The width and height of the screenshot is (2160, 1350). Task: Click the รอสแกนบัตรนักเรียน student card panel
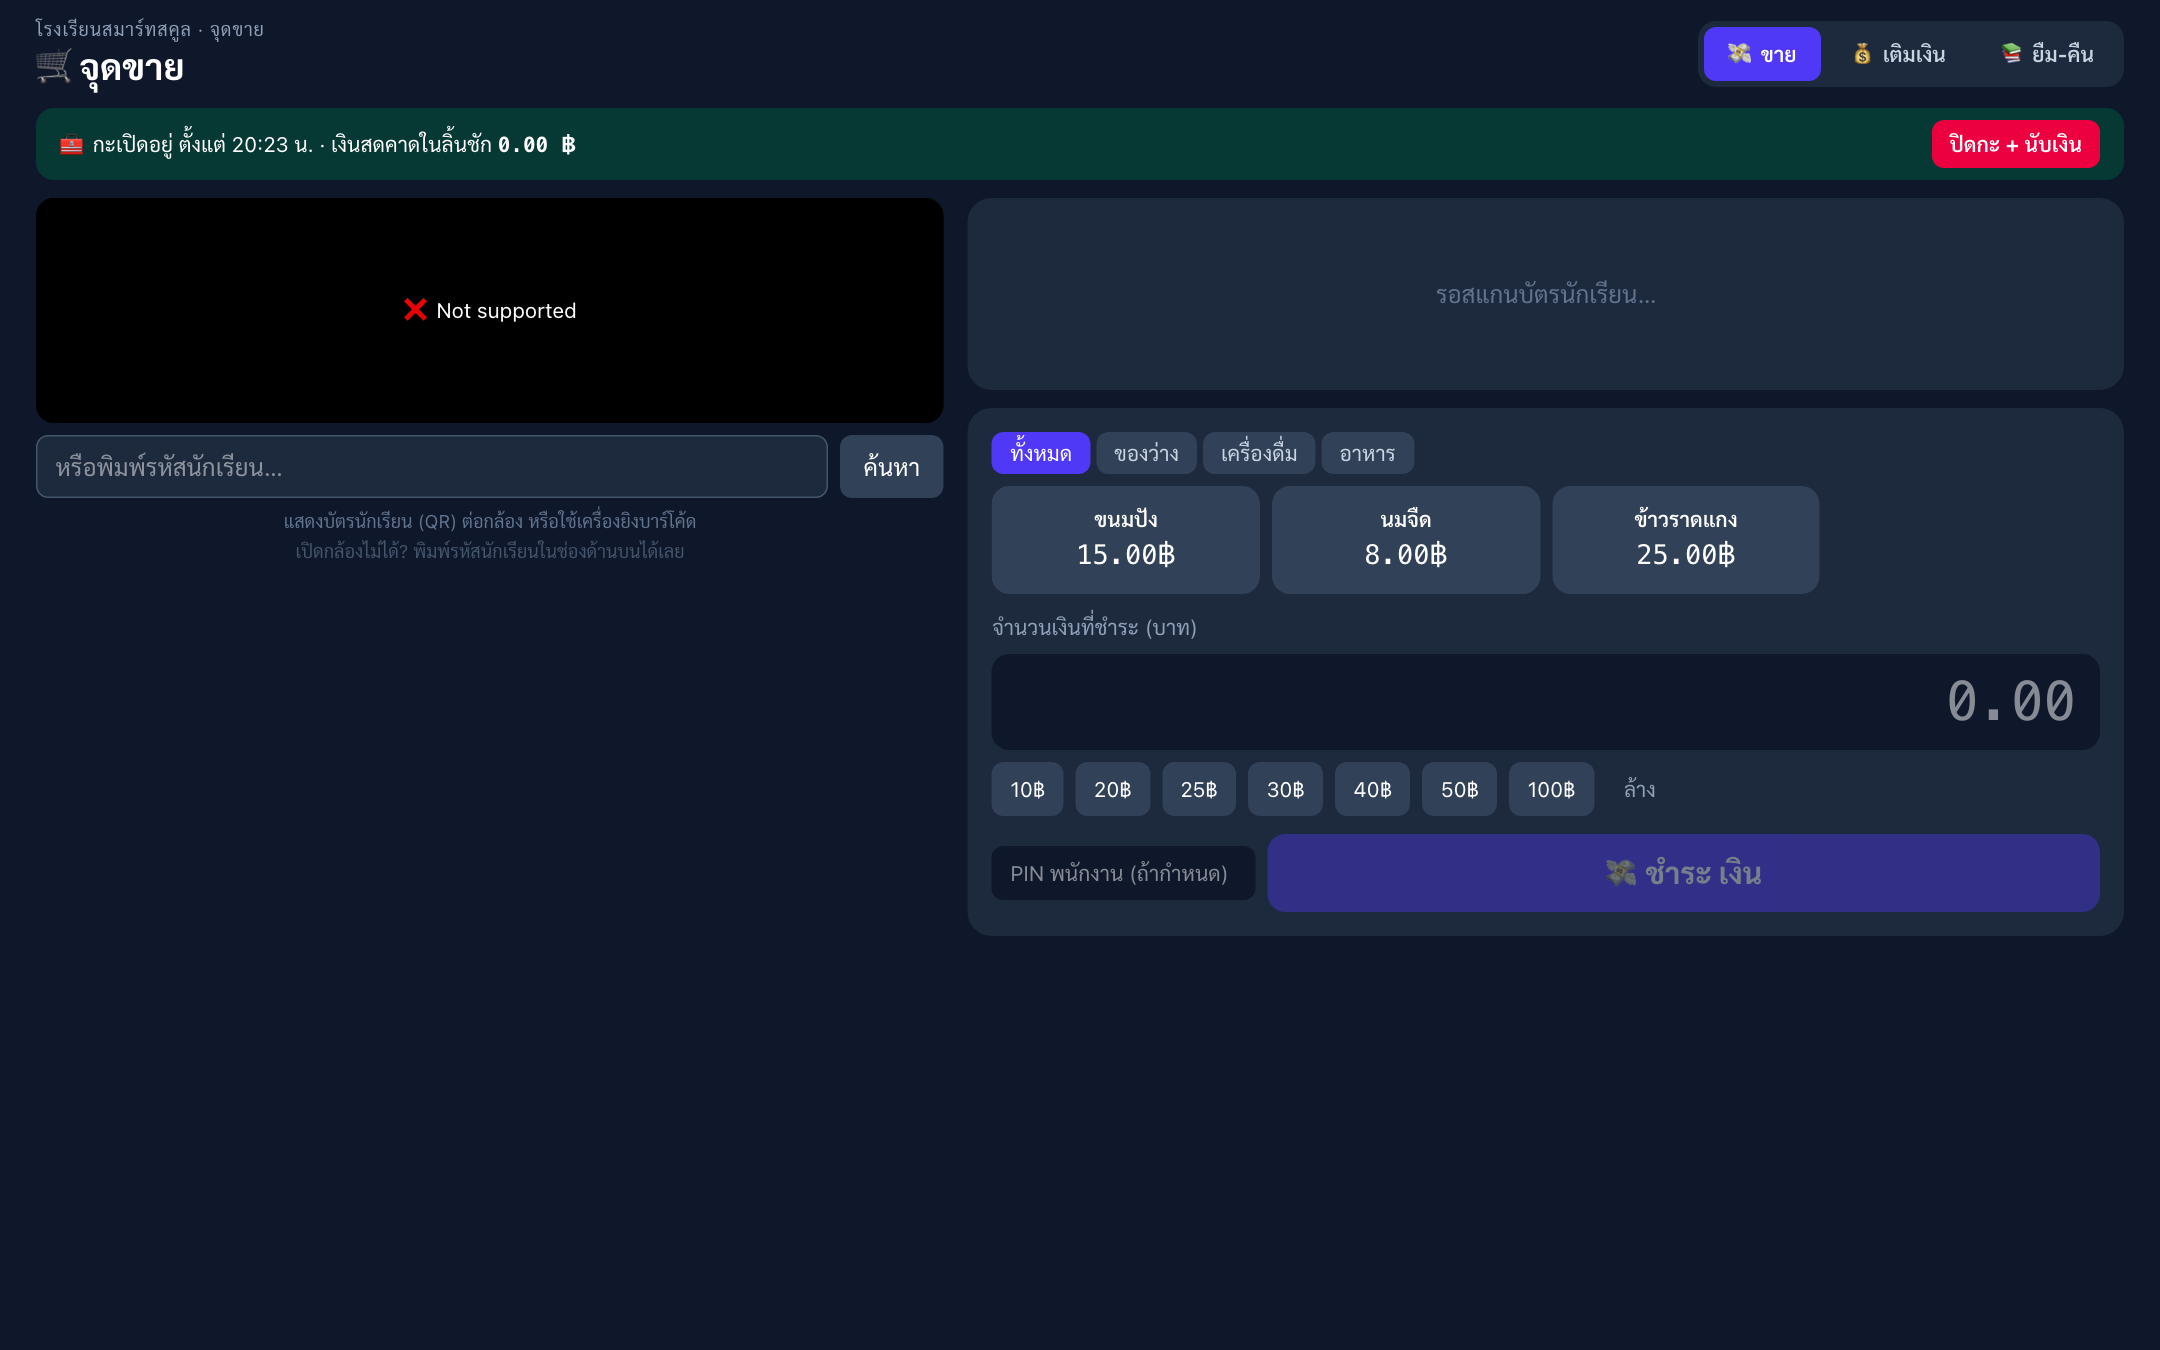pos(1545,294)
